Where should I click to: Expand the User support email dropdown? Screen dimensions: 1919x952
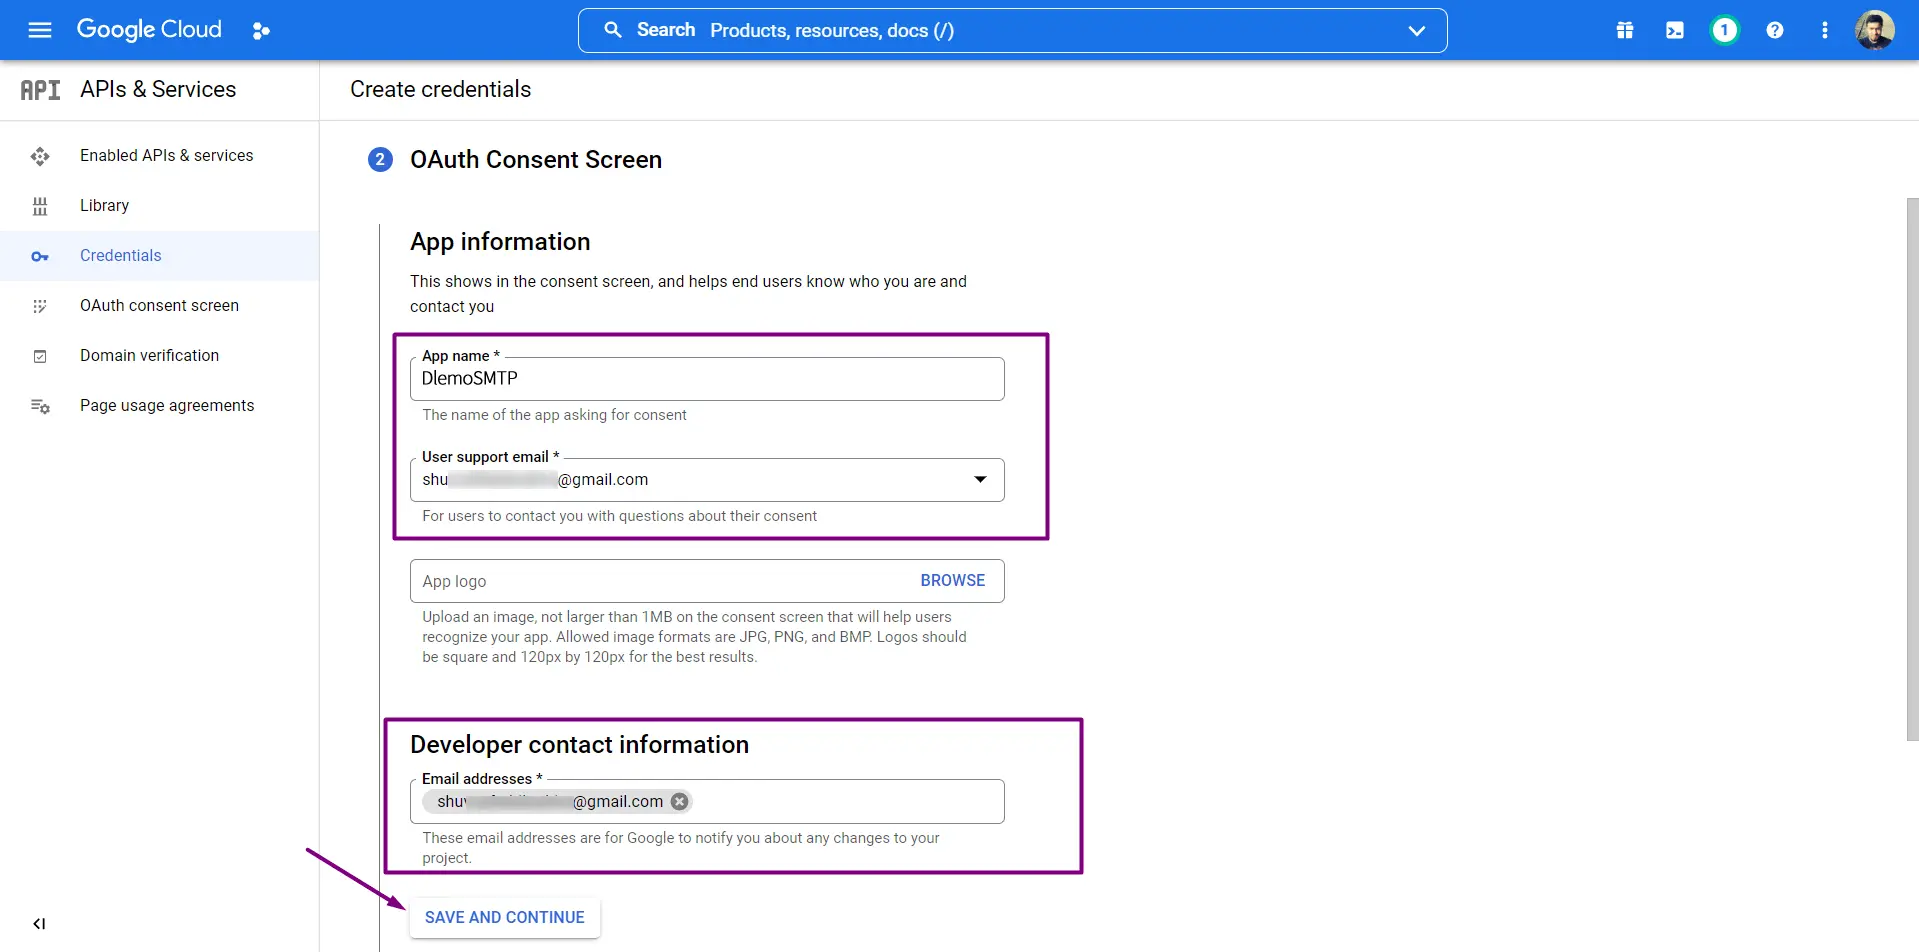(x=980, y=480)
